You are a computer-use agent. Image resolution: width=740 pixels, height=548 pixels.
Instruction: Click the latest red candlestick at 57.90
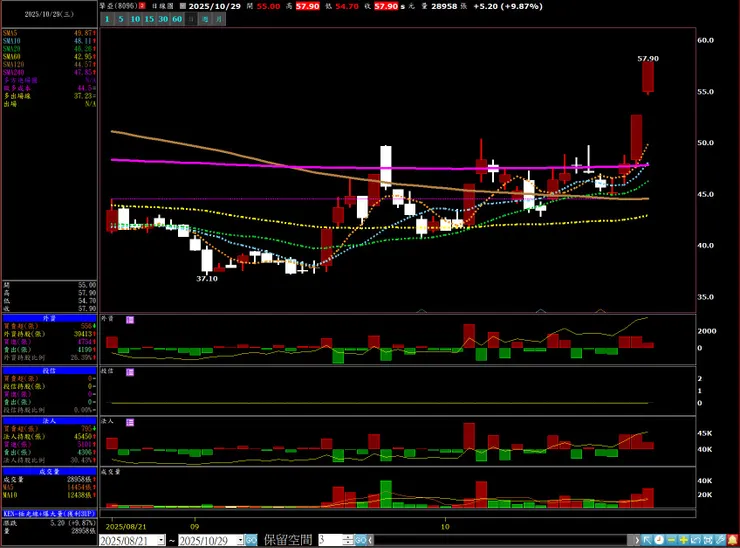pyautogui.click(x=648, y=77)
